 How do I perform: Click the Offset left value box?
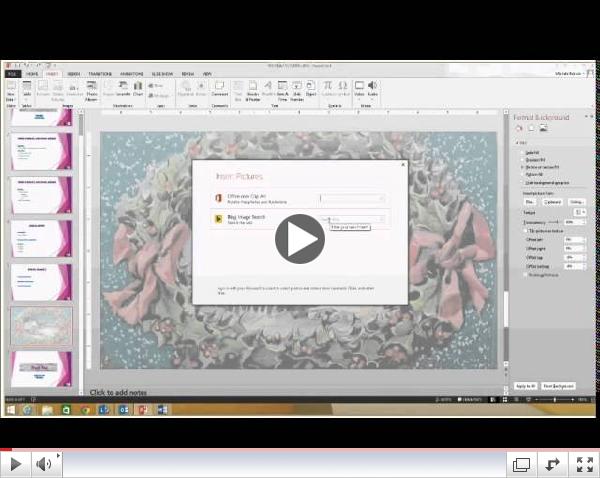click(575, 240)
